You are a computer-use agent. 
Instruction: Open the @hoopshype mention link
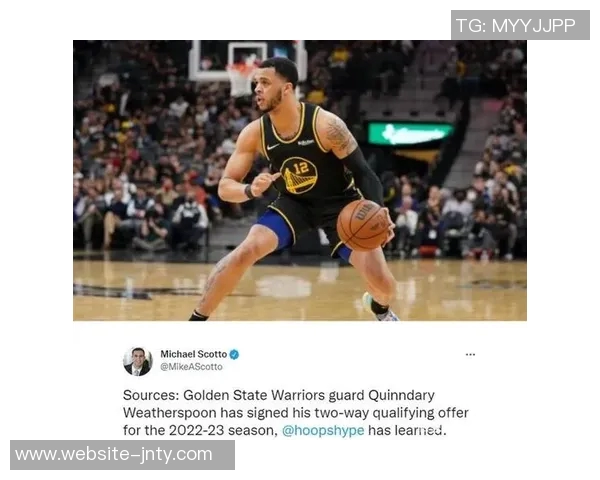coord(323,431)
